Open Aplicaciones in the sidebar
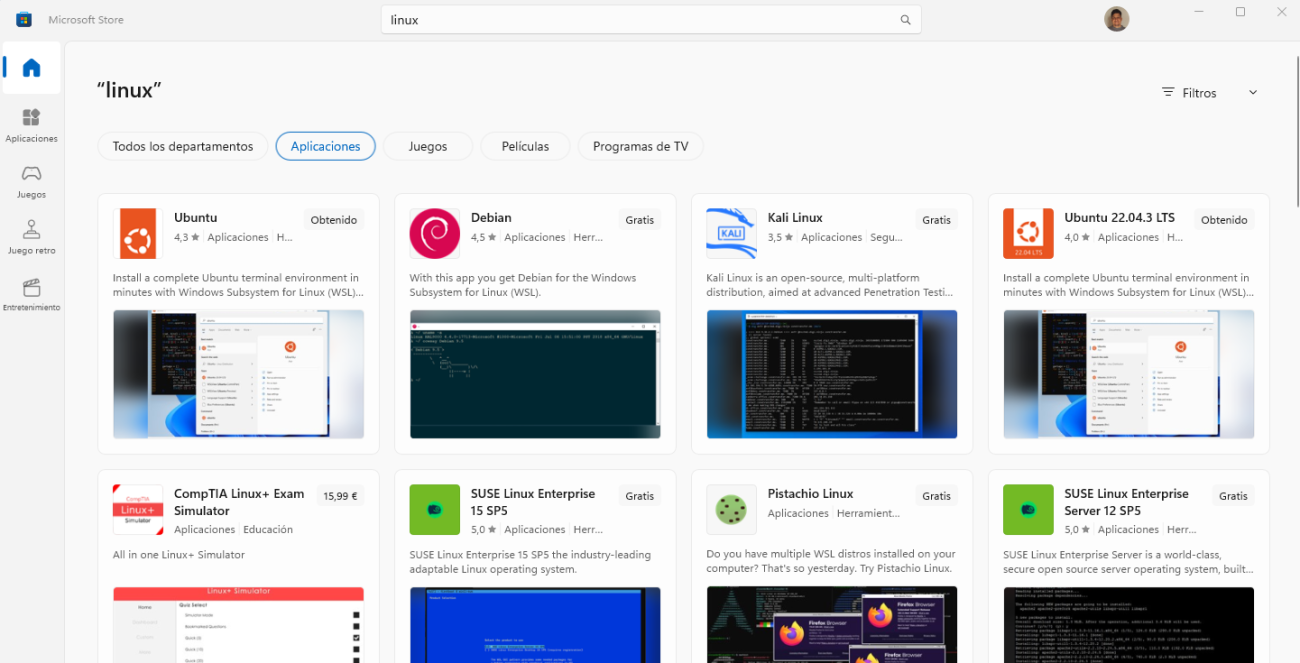The width and height of the screenshot is (1300, 663). coord(32,125)
